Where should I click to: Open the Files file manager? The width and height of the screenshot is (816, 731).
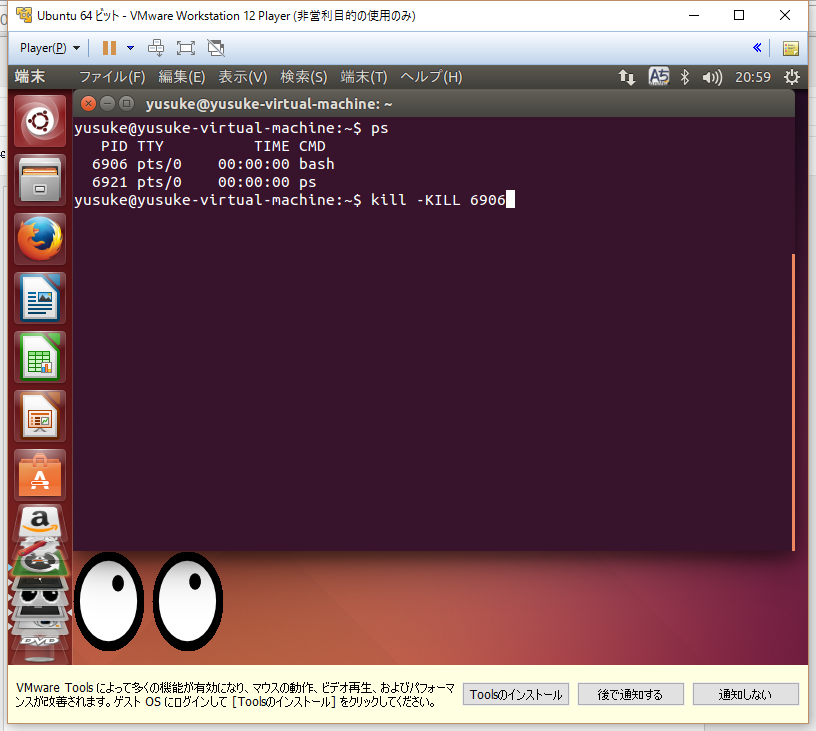coord(40,179)
